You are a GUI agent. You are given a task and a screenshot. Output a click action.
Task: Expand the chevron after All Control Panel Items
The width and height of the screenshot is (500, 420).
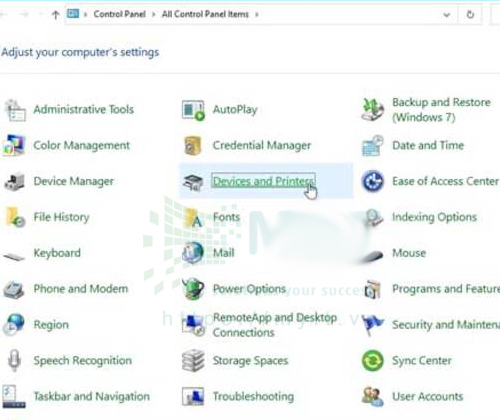tap(257, 15)
